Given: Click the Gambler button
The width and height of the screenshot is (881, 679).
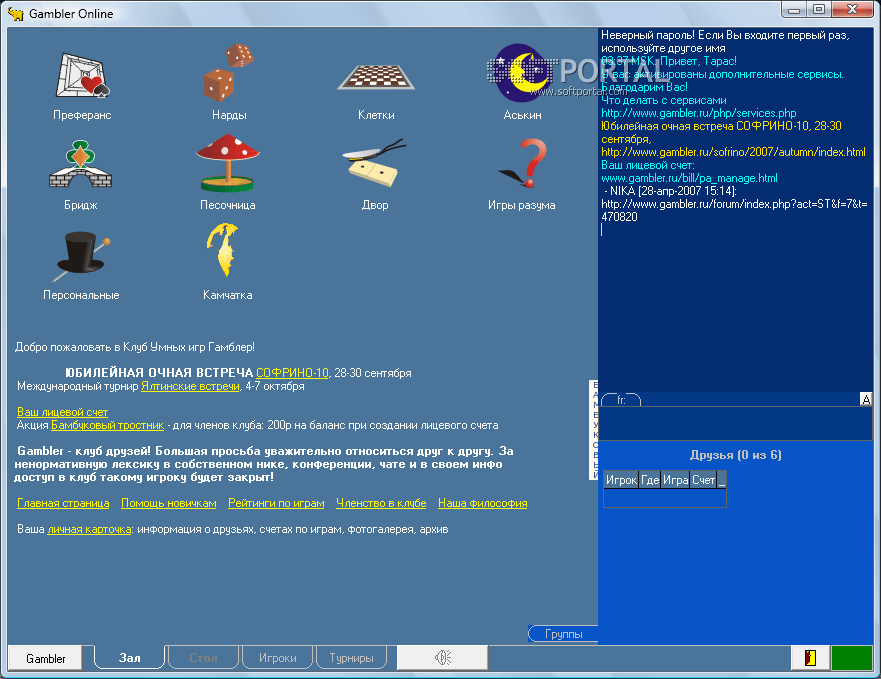Looking at the screenshot, I should click(x=46, y=658).
